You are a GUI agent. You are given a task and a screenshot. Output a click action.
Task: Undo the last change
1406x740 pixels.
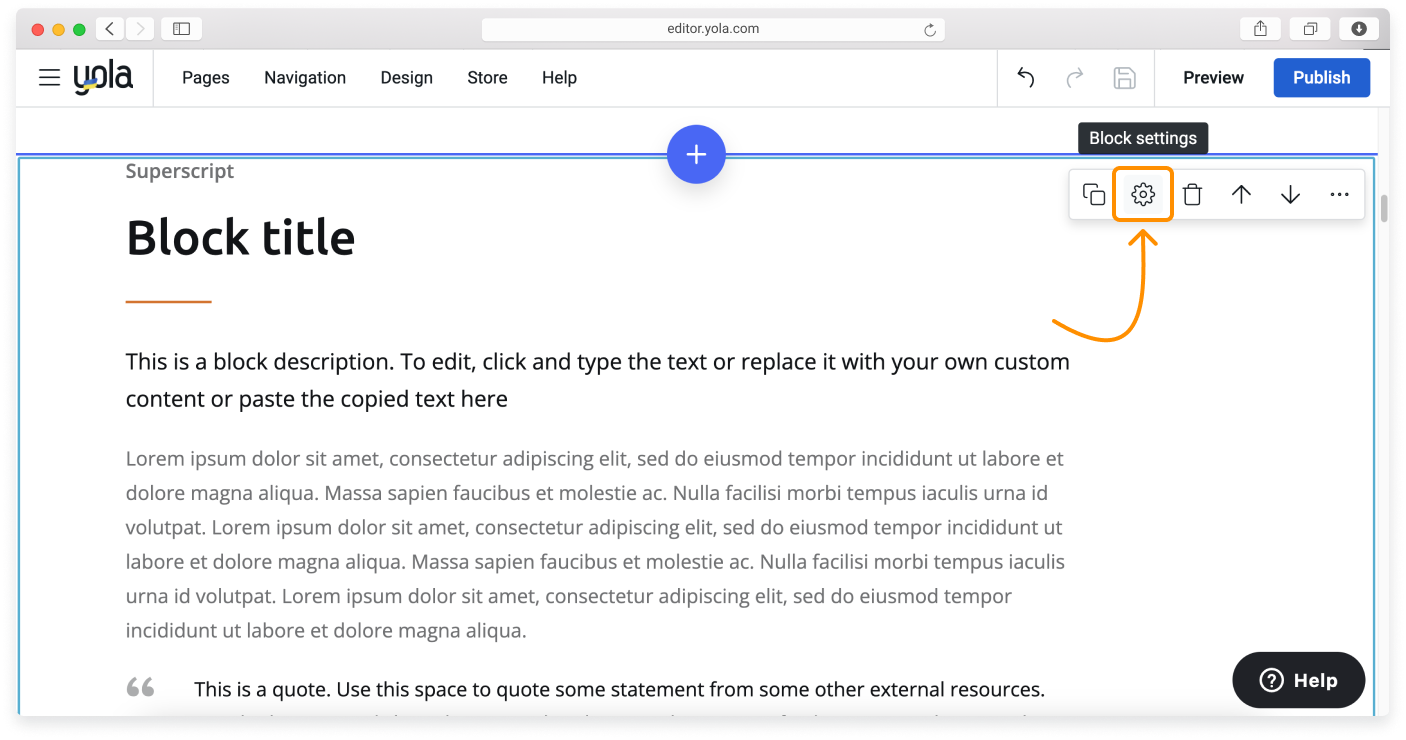point(1026,78)
